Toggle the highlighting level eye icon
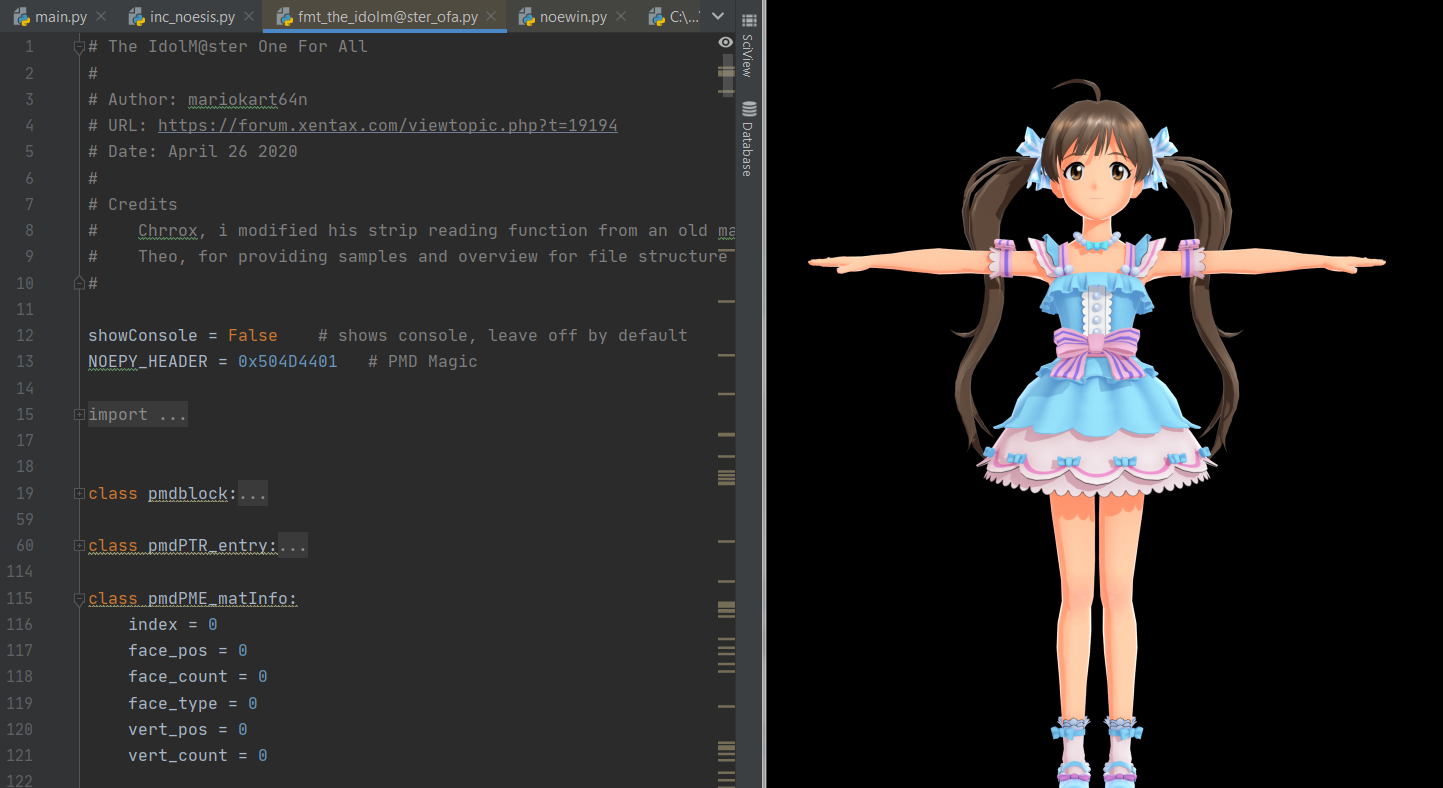Screen dimensions: 1443x788 coord(725,43)
